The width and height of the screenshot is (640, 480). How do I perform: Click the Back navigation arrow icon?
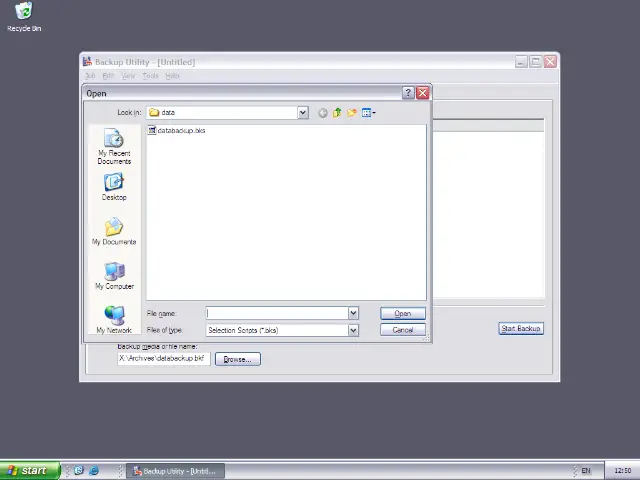[322, 113]
